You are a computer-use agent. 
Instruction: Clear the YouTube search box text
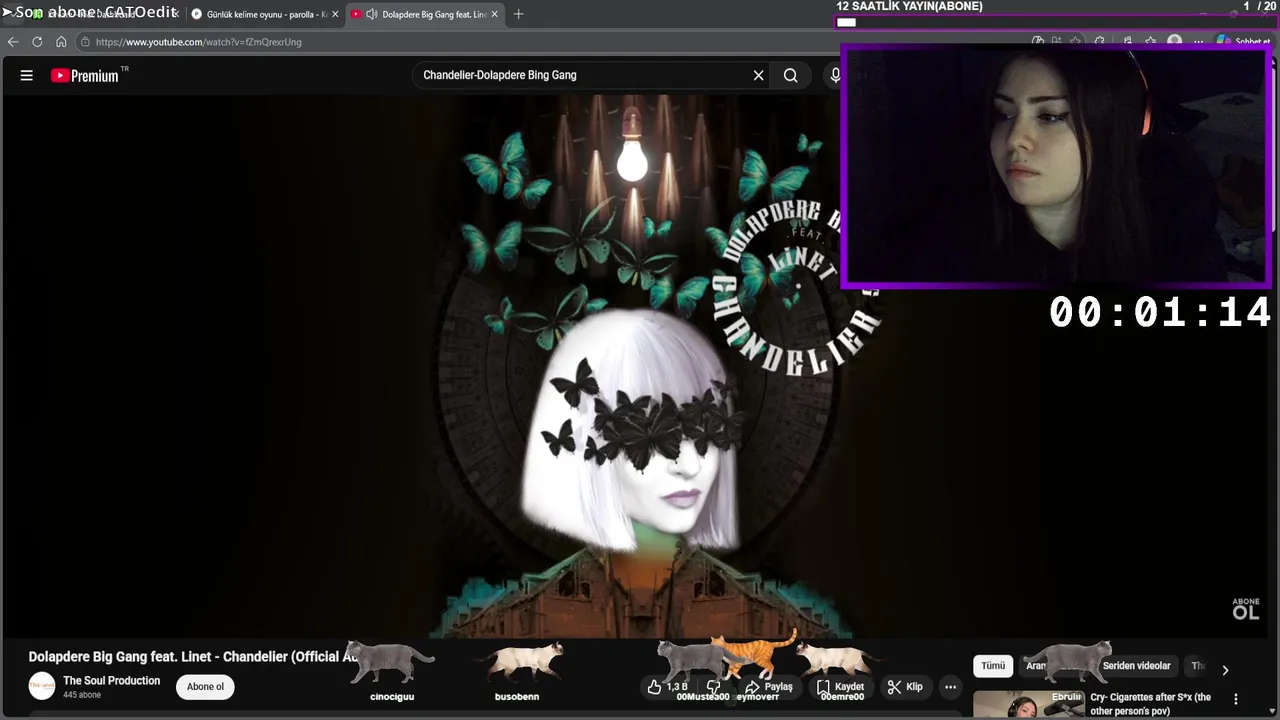point(758,75)
